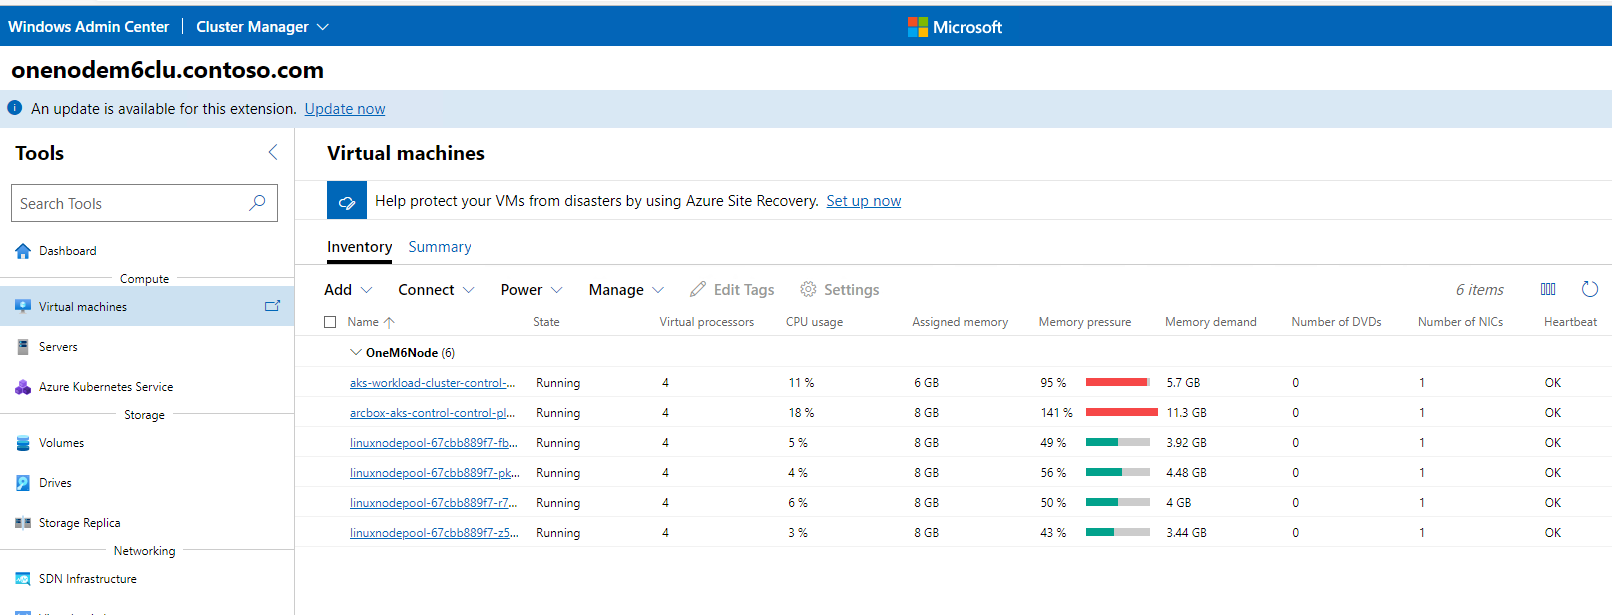Click the Memory demand column header
The height and width of the screenshot is (615, 1612).
coord(1210,322)
